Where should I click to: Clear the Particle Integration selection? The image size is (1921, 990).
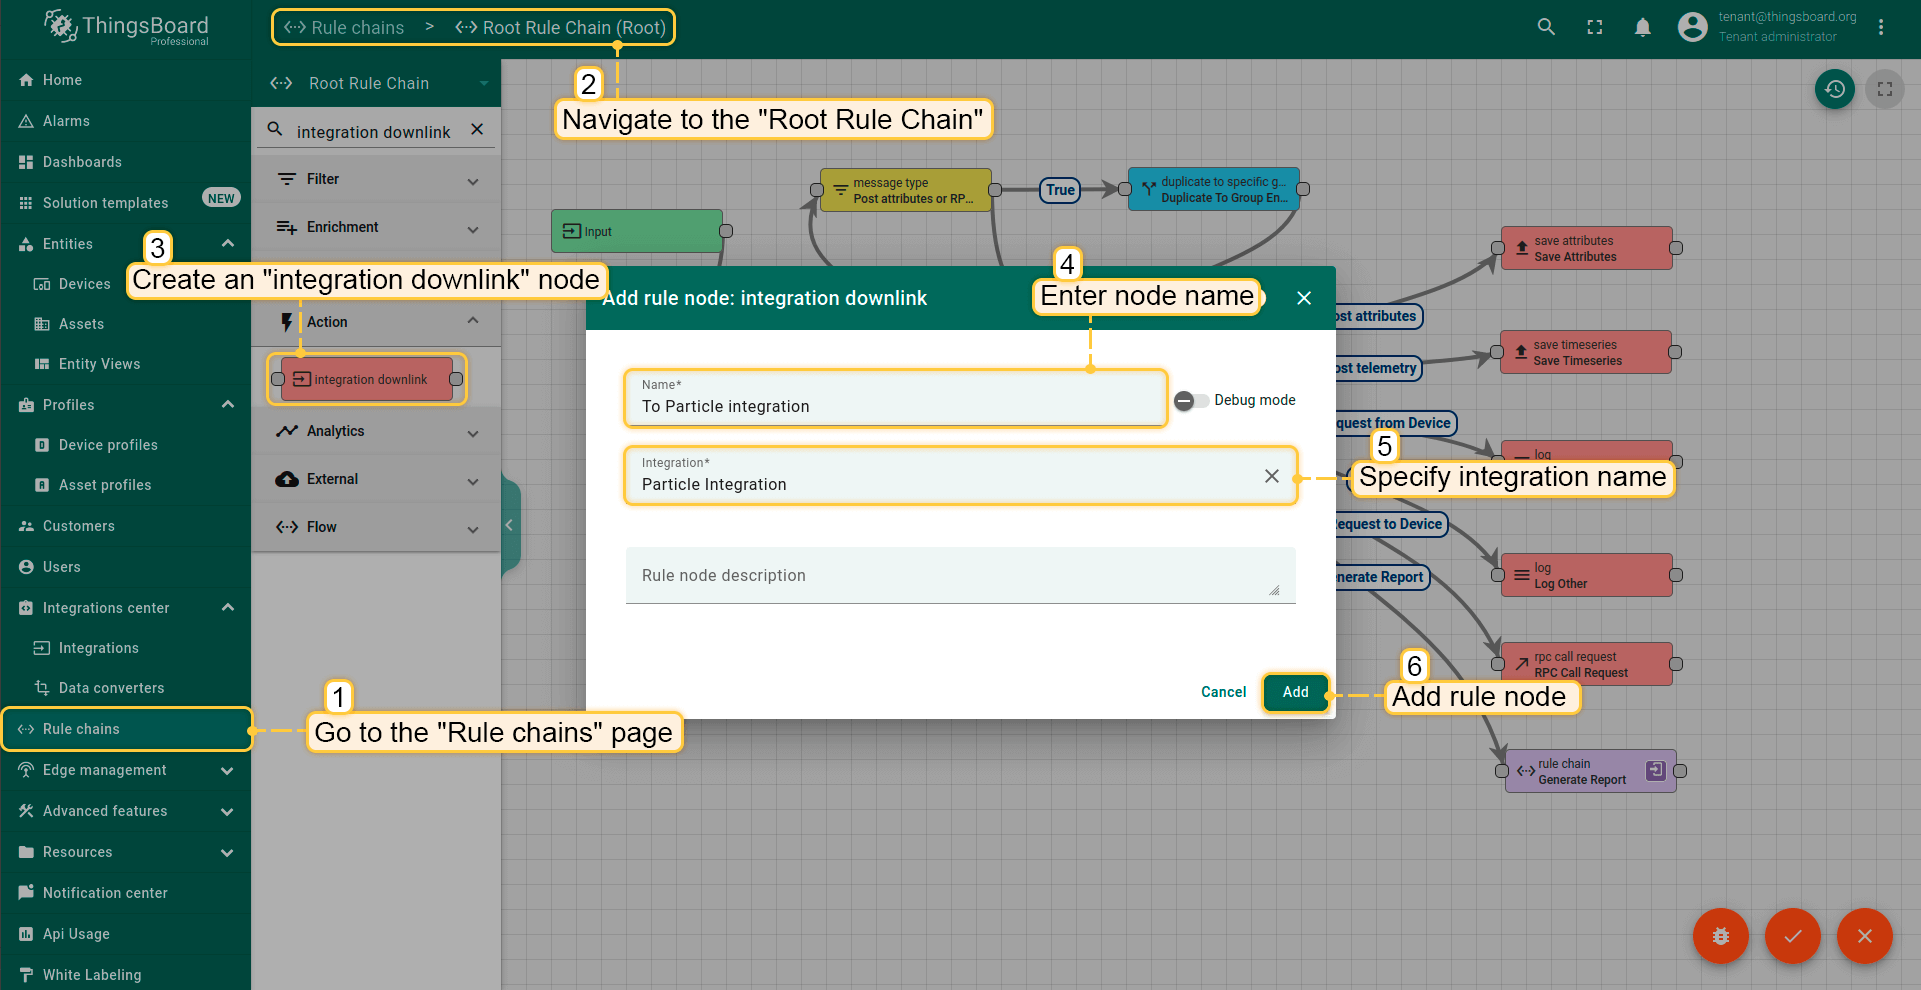click(x=1271, y=476)
